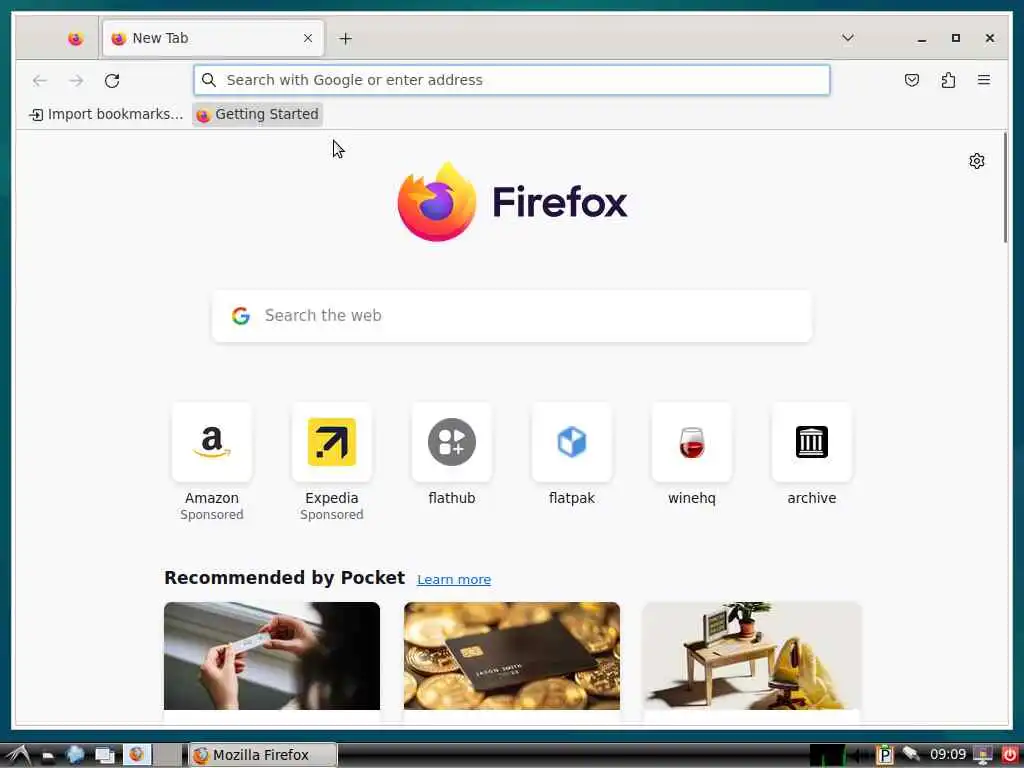Open the new tab personalize gear icon
Viewport: 1024px width, 768px height.
click(x=976, y=161)
